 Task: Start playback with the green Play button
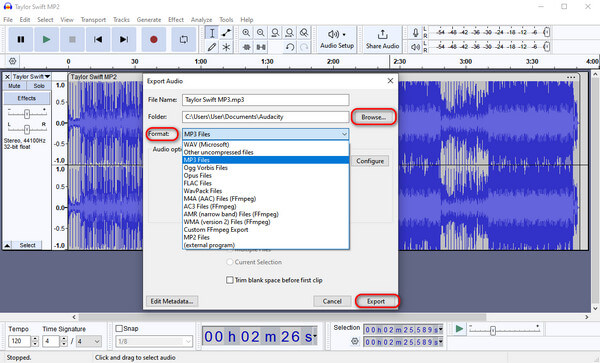click(46, 39)
